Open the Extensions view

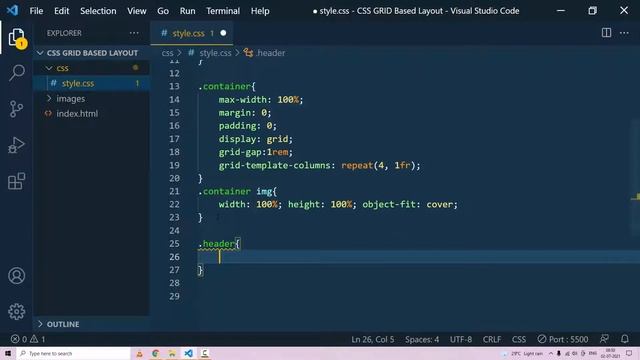17,181
